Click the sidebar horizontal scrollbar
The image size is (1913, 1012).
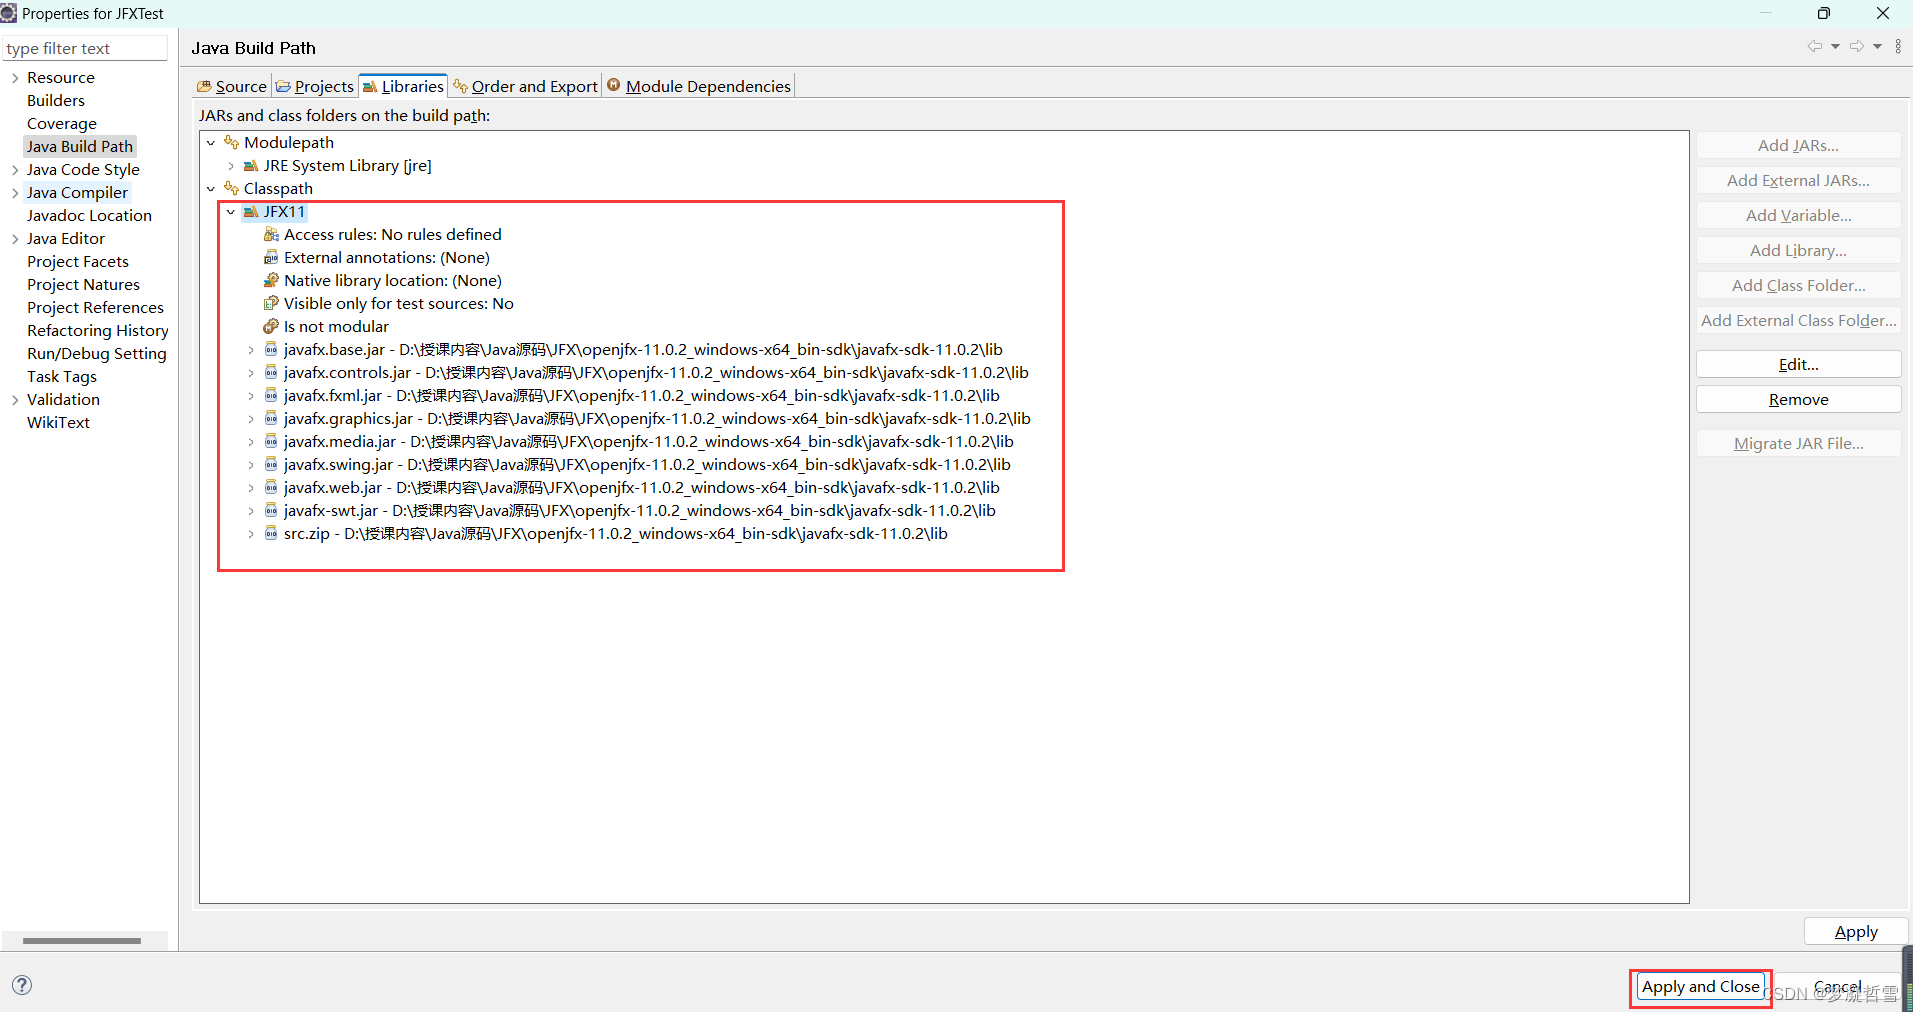(x=82, y=940)
